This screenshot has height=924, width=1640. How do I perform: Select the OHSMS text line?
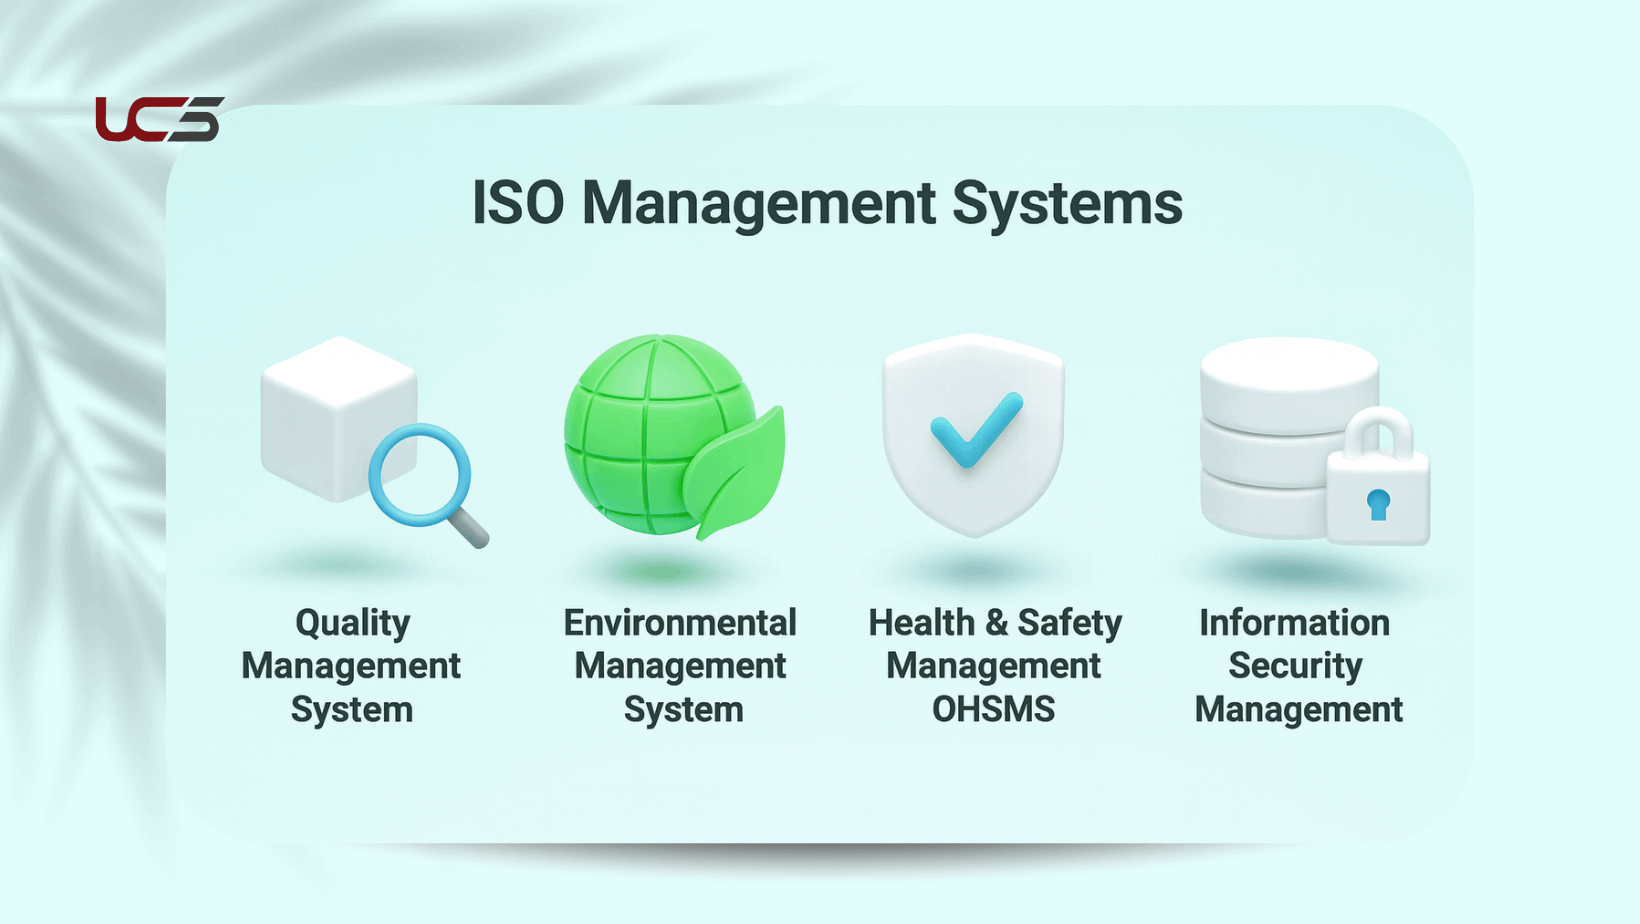coord(995,709)
